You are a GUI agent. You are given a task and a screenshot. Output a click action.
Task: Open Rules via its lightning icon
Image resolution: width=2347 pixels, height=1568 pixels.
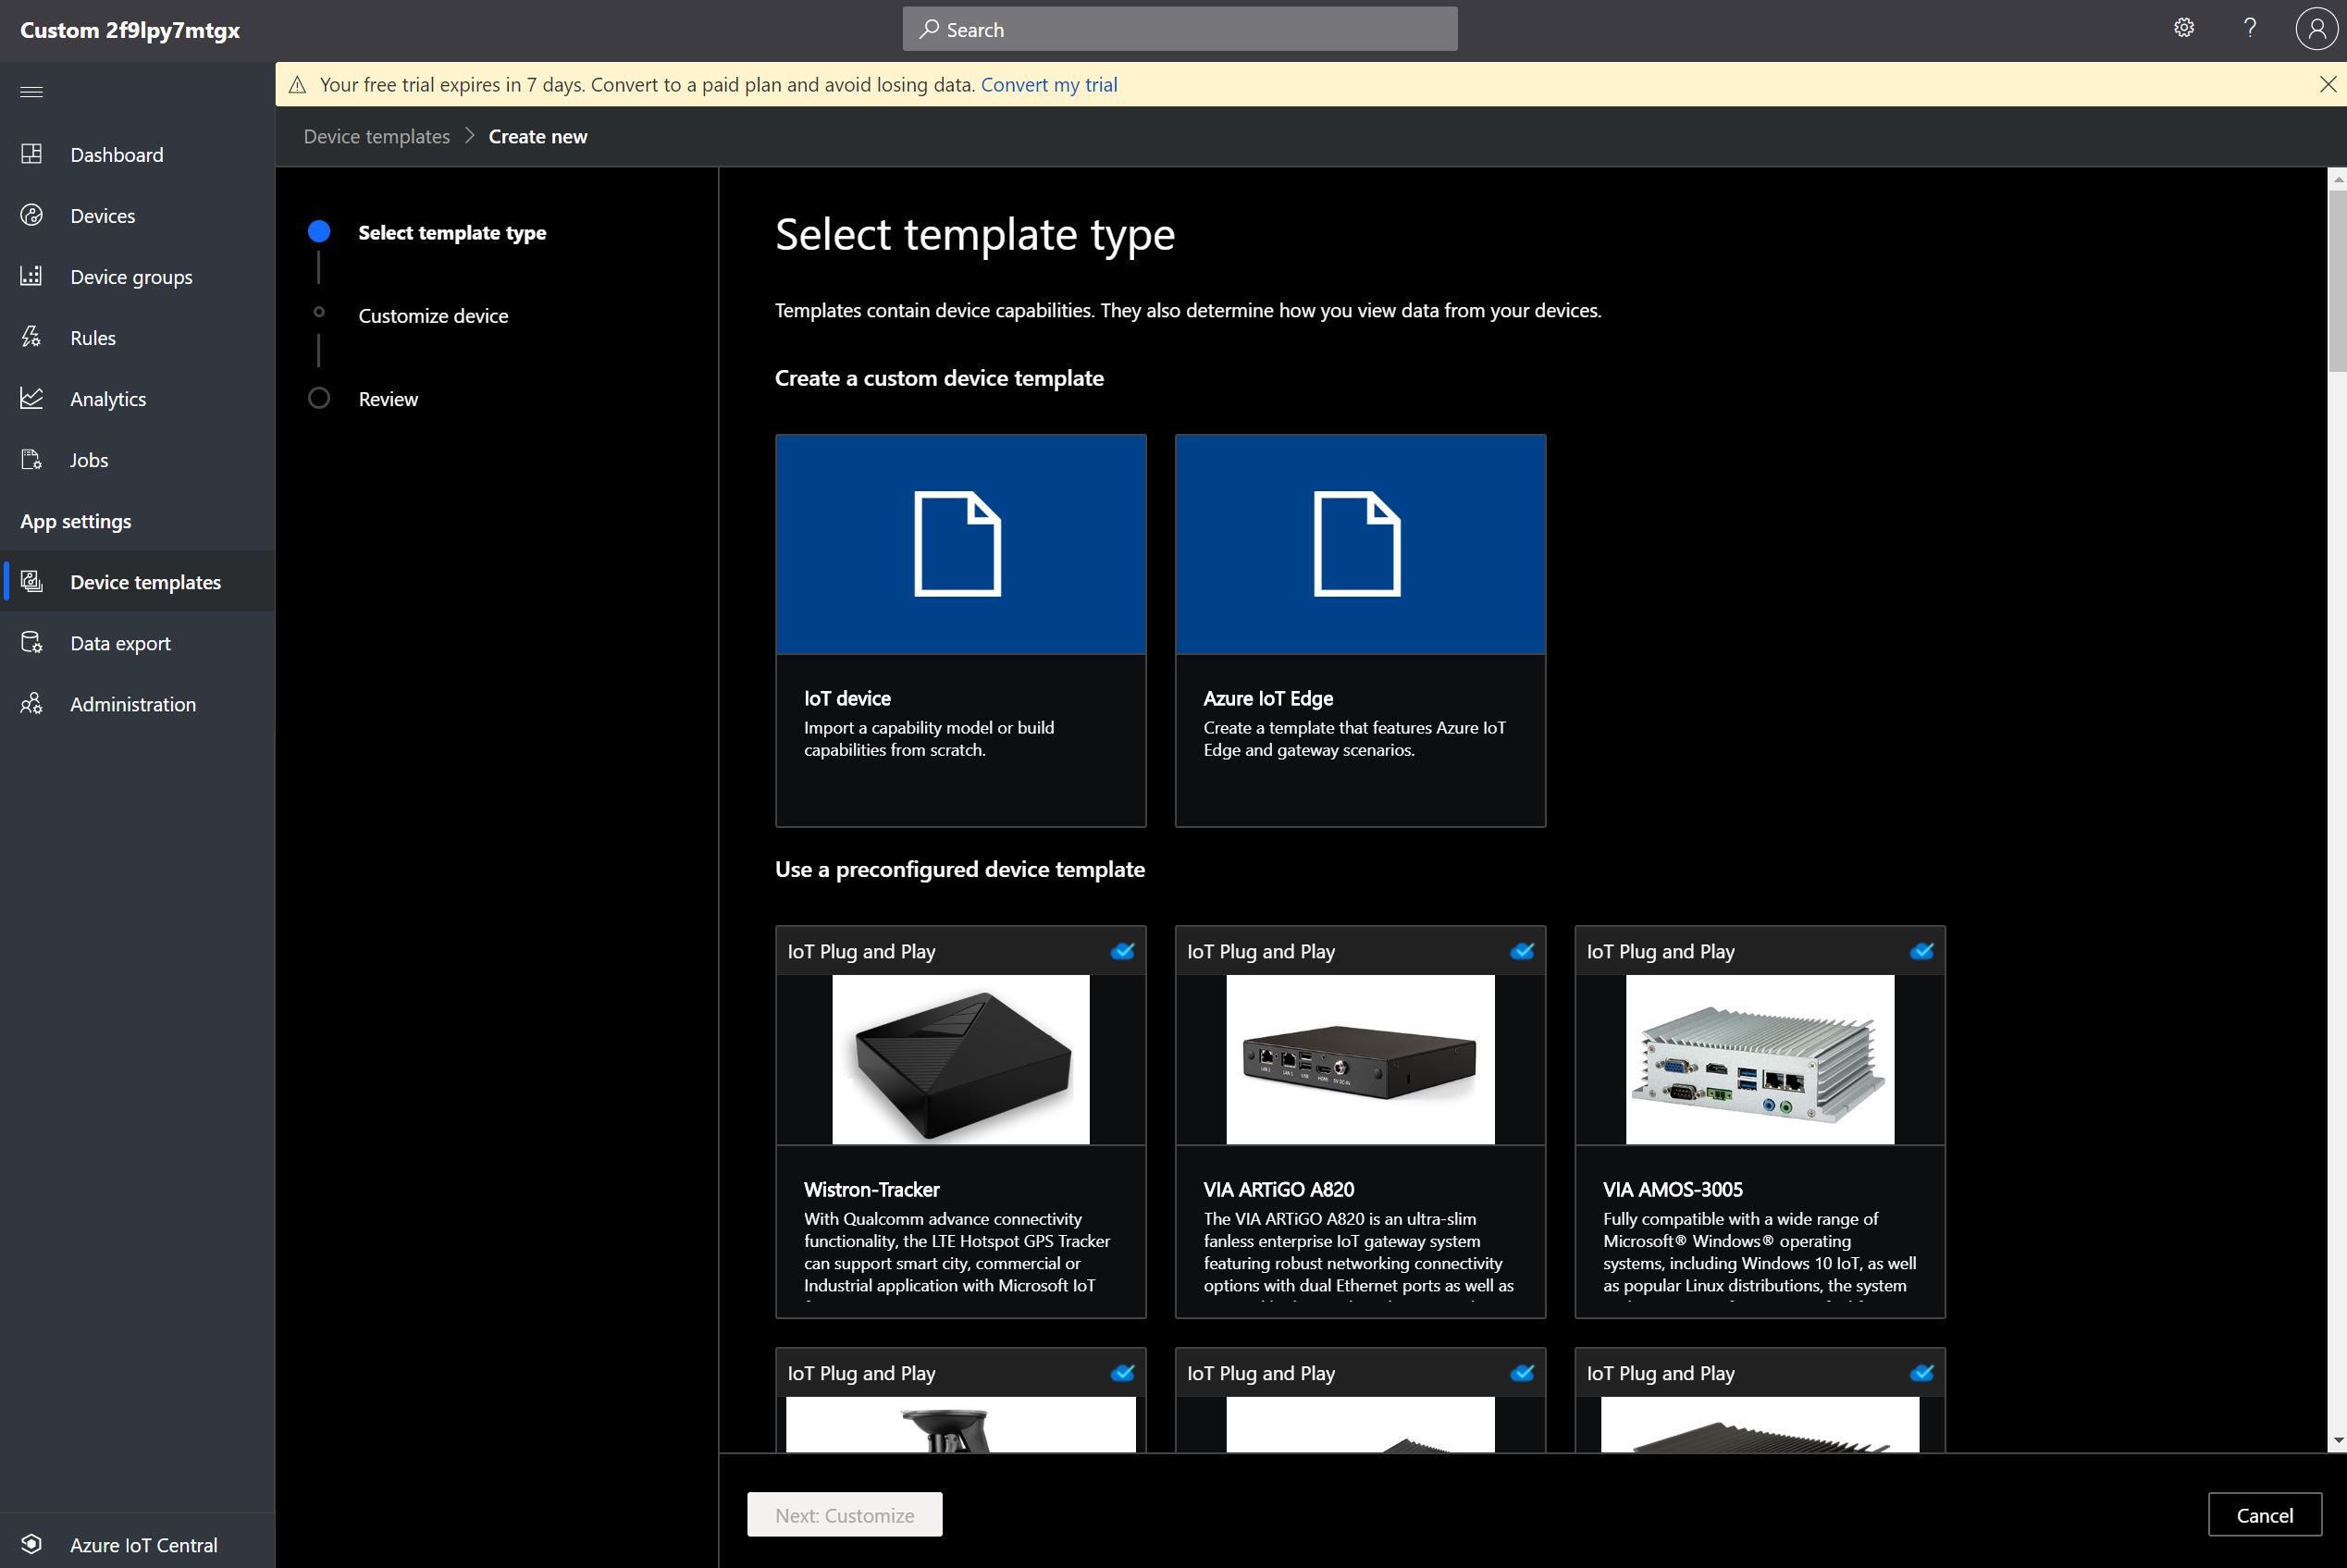click(32, 337)
